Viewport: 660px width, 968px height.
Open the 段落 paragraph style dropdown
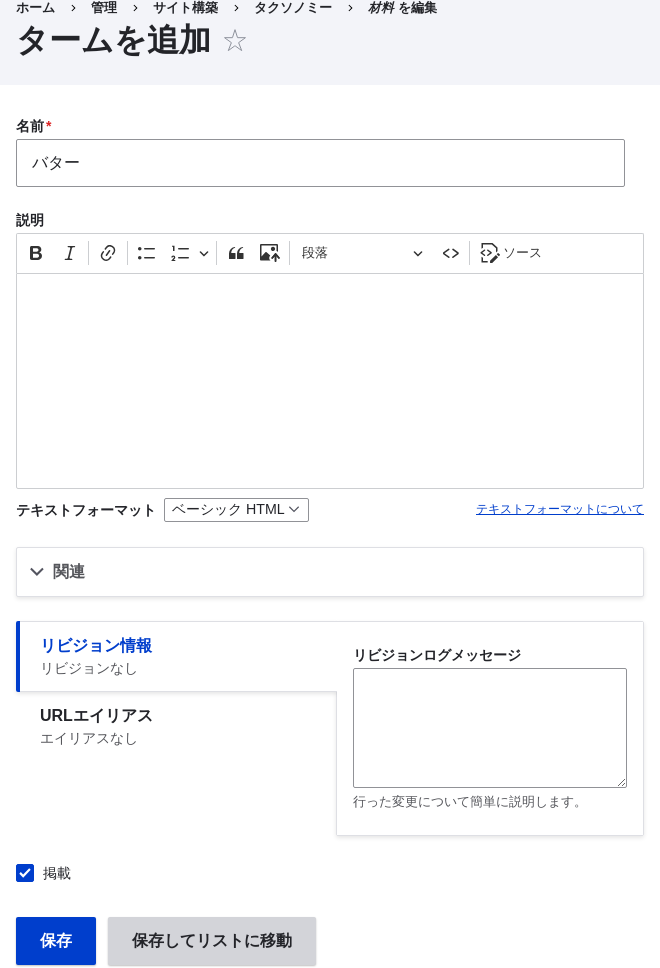pyautogui.click(x=362, y=253)
